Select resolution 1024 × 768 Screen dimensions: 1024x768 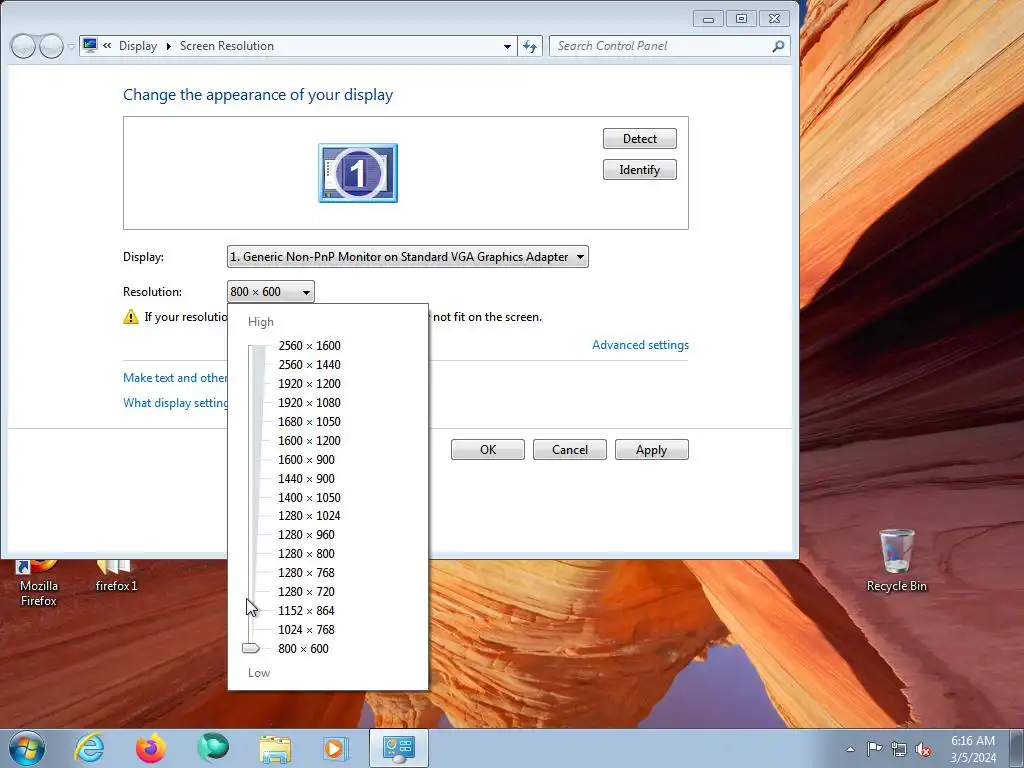tap(306, 629)
